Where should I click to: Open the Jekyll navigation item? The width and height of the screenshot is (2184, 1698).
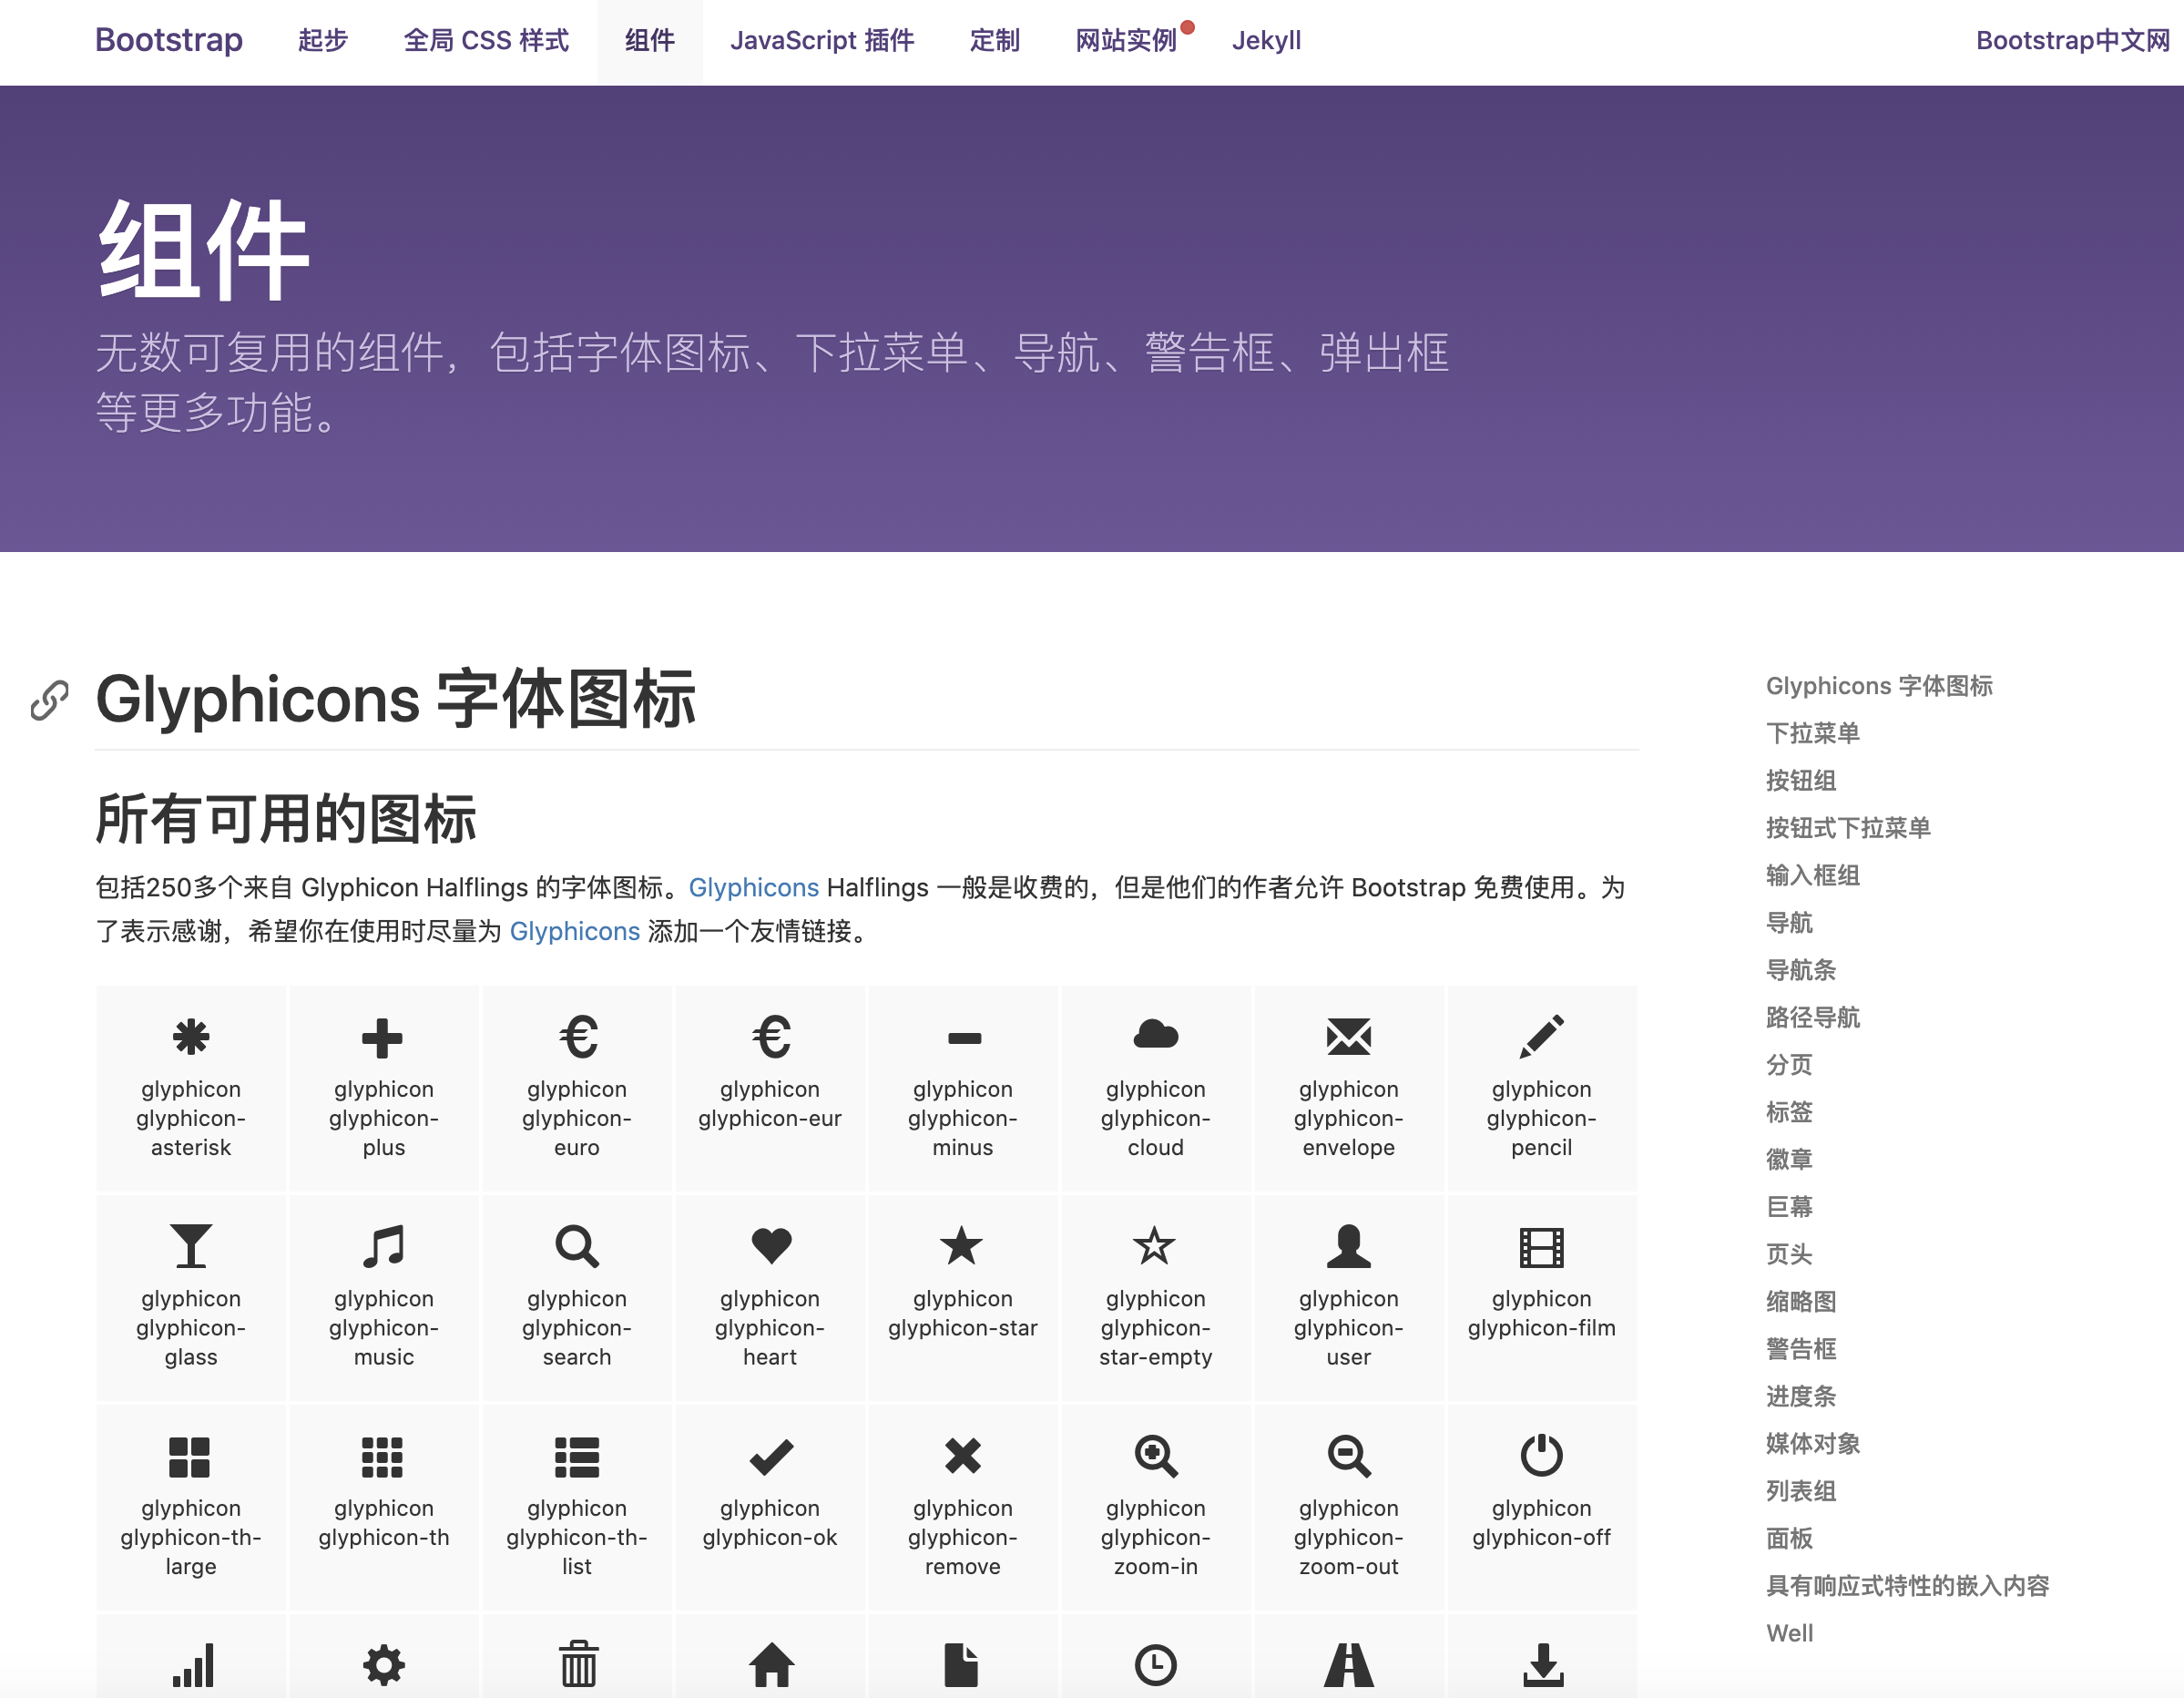(1265, 40)
